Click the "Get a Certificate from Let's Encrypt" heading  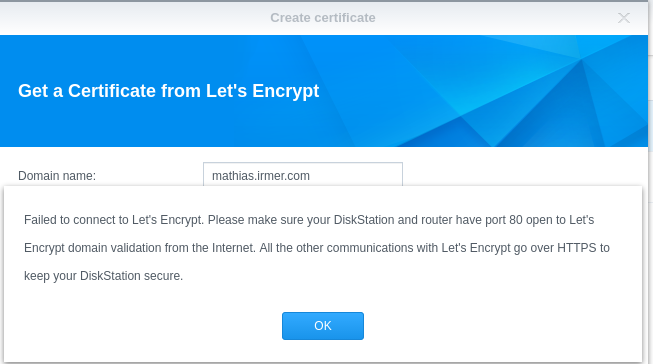[x=168, y=91]
